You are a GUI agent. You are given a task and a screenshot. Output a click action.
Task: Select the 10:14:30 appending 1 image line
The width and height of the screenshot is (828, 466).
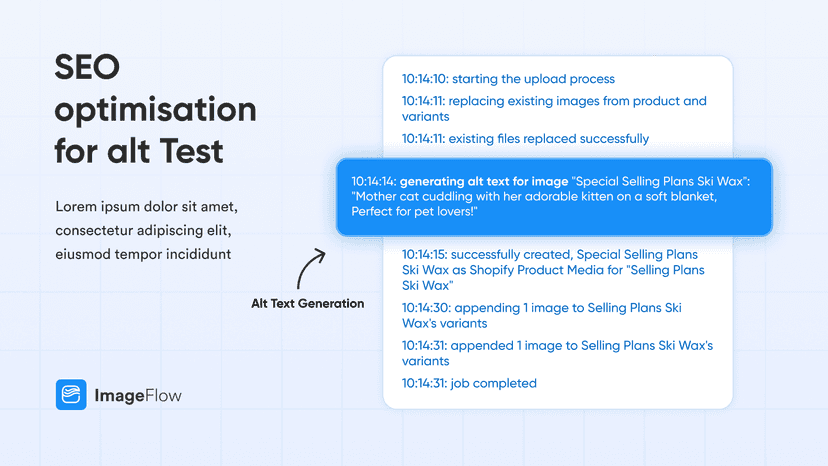[541, 315]
